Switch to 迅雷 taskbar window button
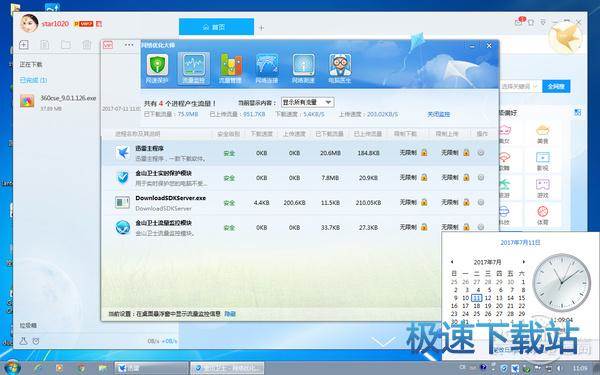Image resolution: width=600 pixels, height=375 pixels. click(x=152, y=368)
